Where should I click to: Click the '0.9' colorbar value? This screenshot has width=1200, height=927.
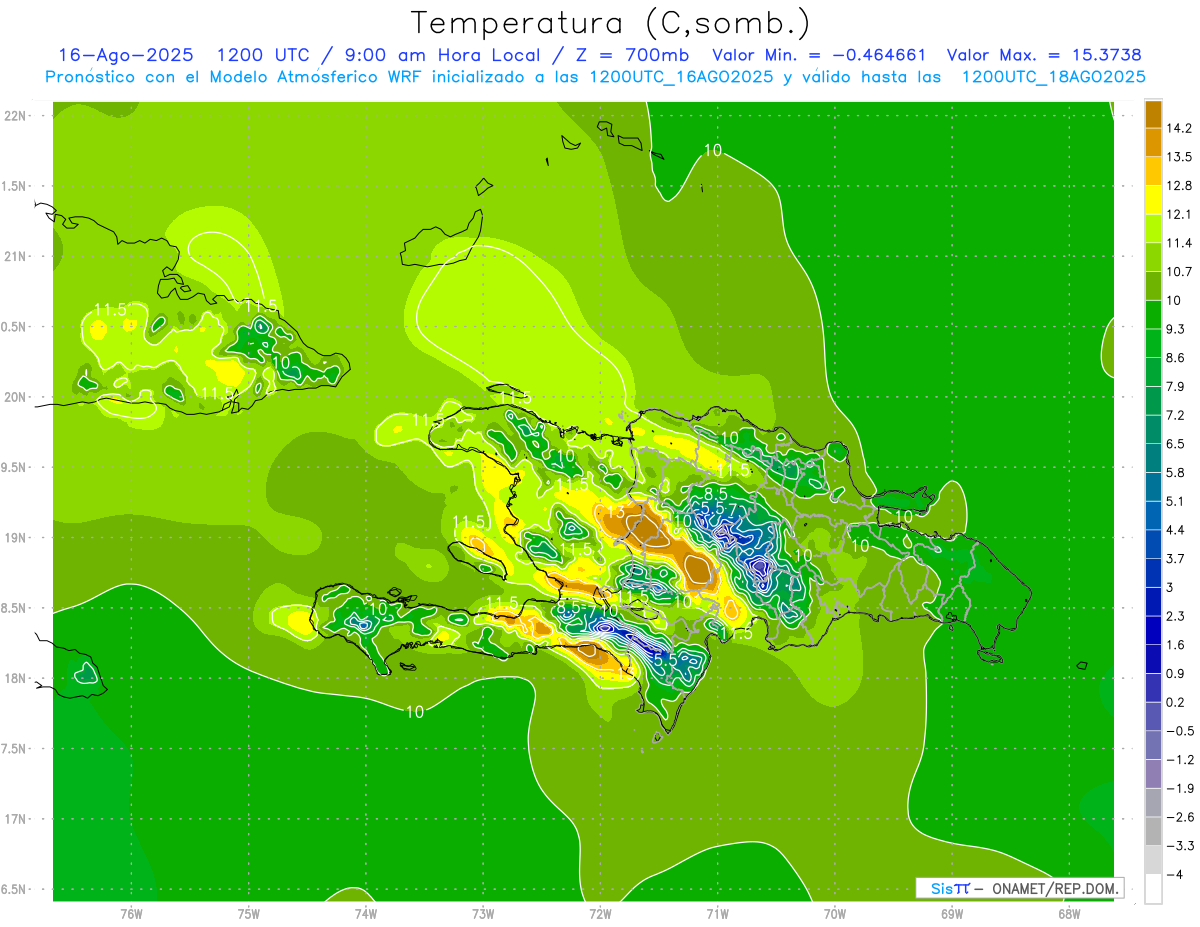pyautogui.click(x=1176, y=674)
